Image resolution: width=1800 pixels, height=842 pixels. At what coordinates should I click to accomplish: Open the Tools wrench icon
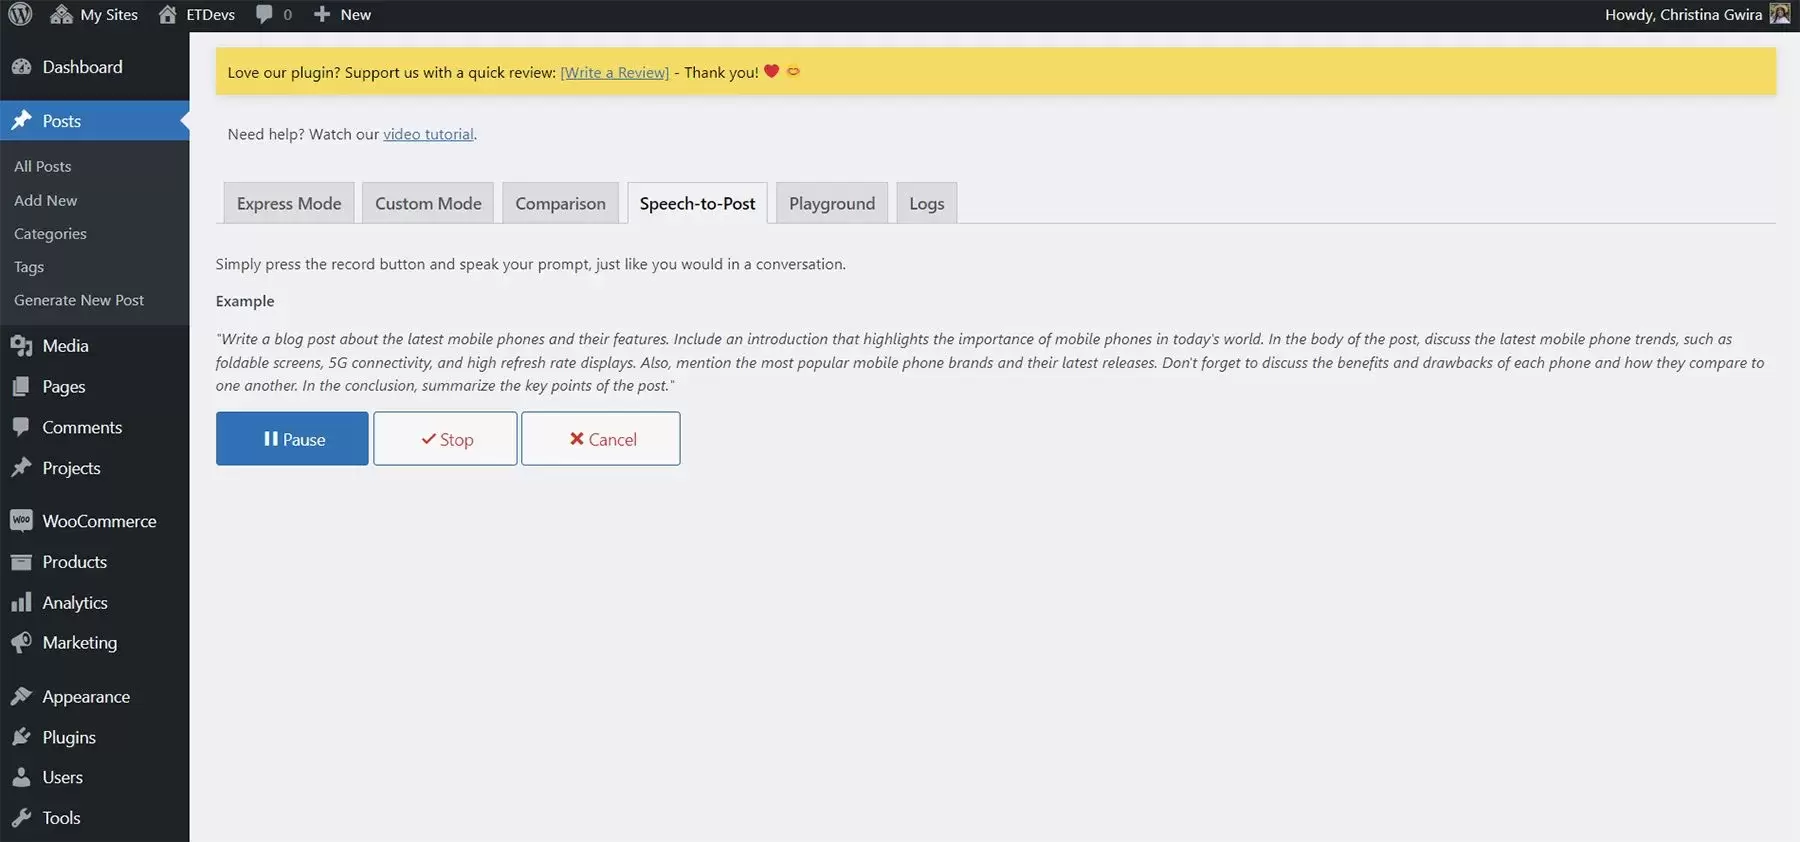[21, 818]
